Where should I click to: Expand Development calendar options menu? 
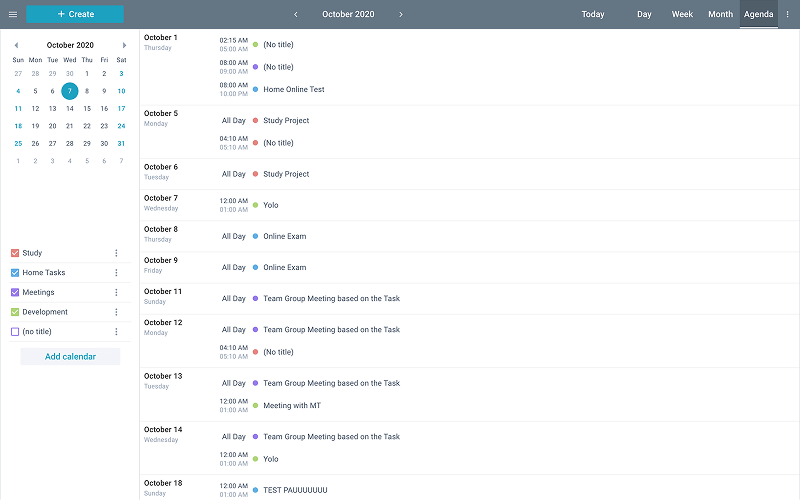pos(116,312)
